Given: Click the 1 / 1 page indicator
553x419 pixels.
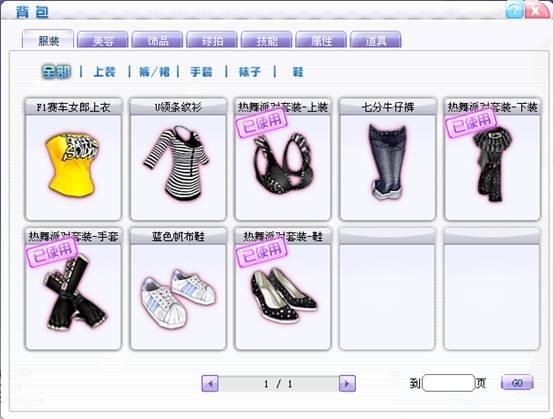Looking at the screenshot, I should click(x=279, y=384).
